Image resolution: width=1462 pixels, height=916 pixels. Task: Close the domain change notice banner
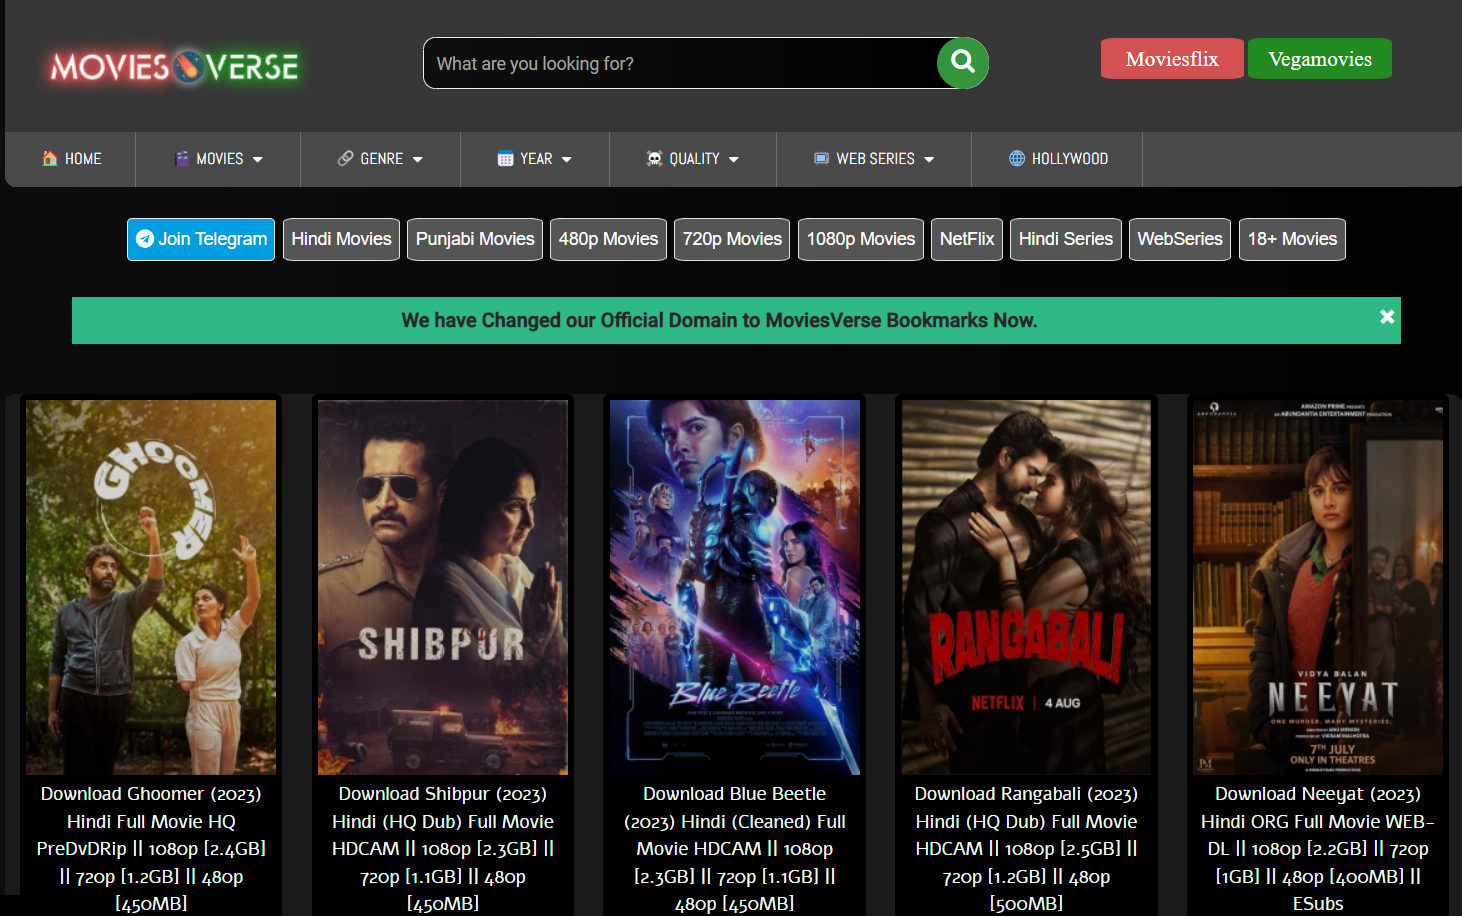pyautogui.click(x=1387, y=316)
